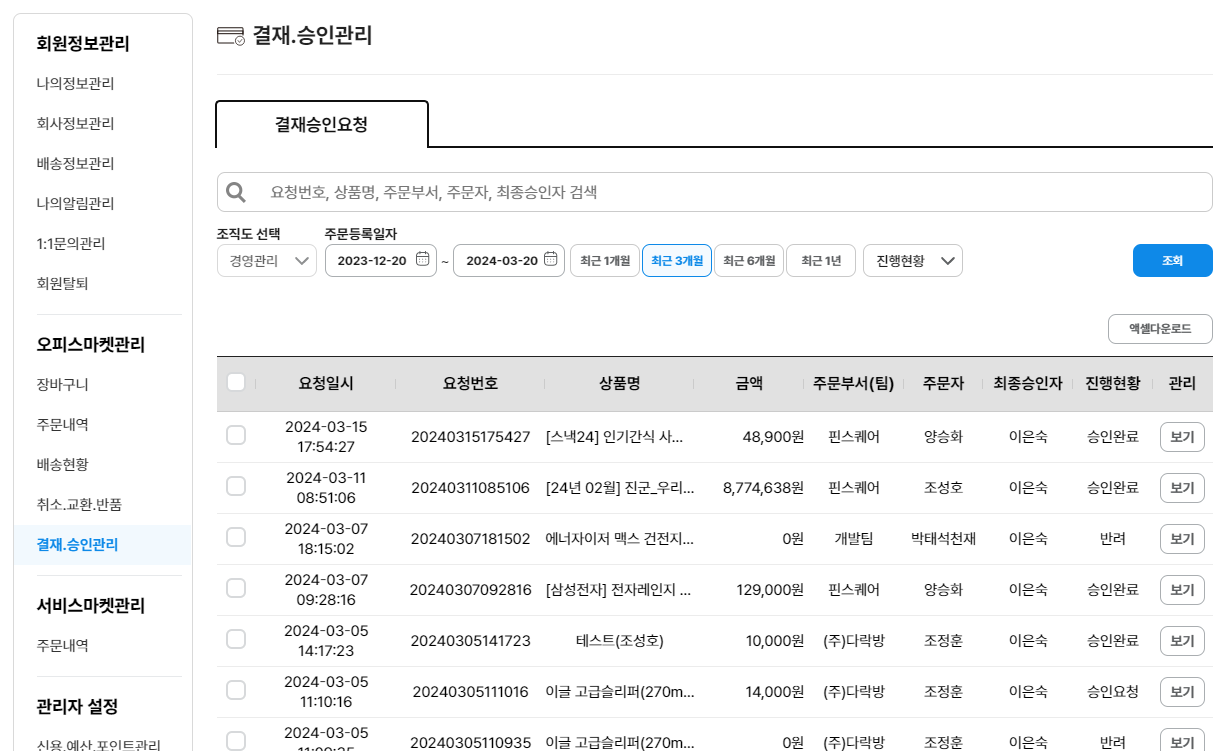Open the start date calendar icon
Image resolution: width=1227 pixels, height=751 pixels.
coord(422,260)
